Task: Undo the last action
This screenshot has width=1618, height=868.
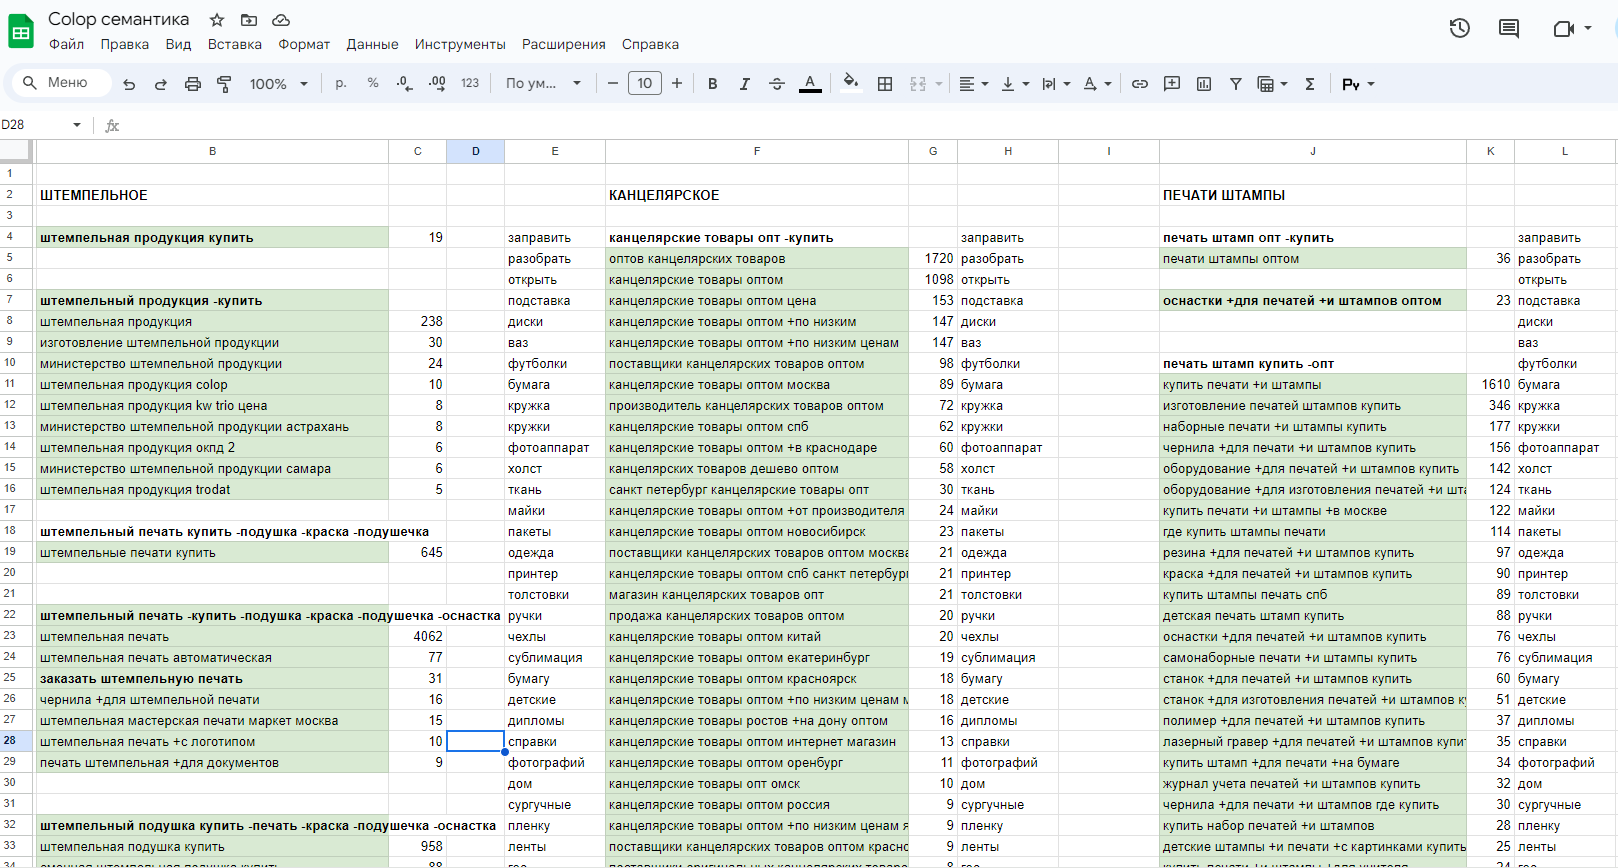Action: tap(129, 84)
